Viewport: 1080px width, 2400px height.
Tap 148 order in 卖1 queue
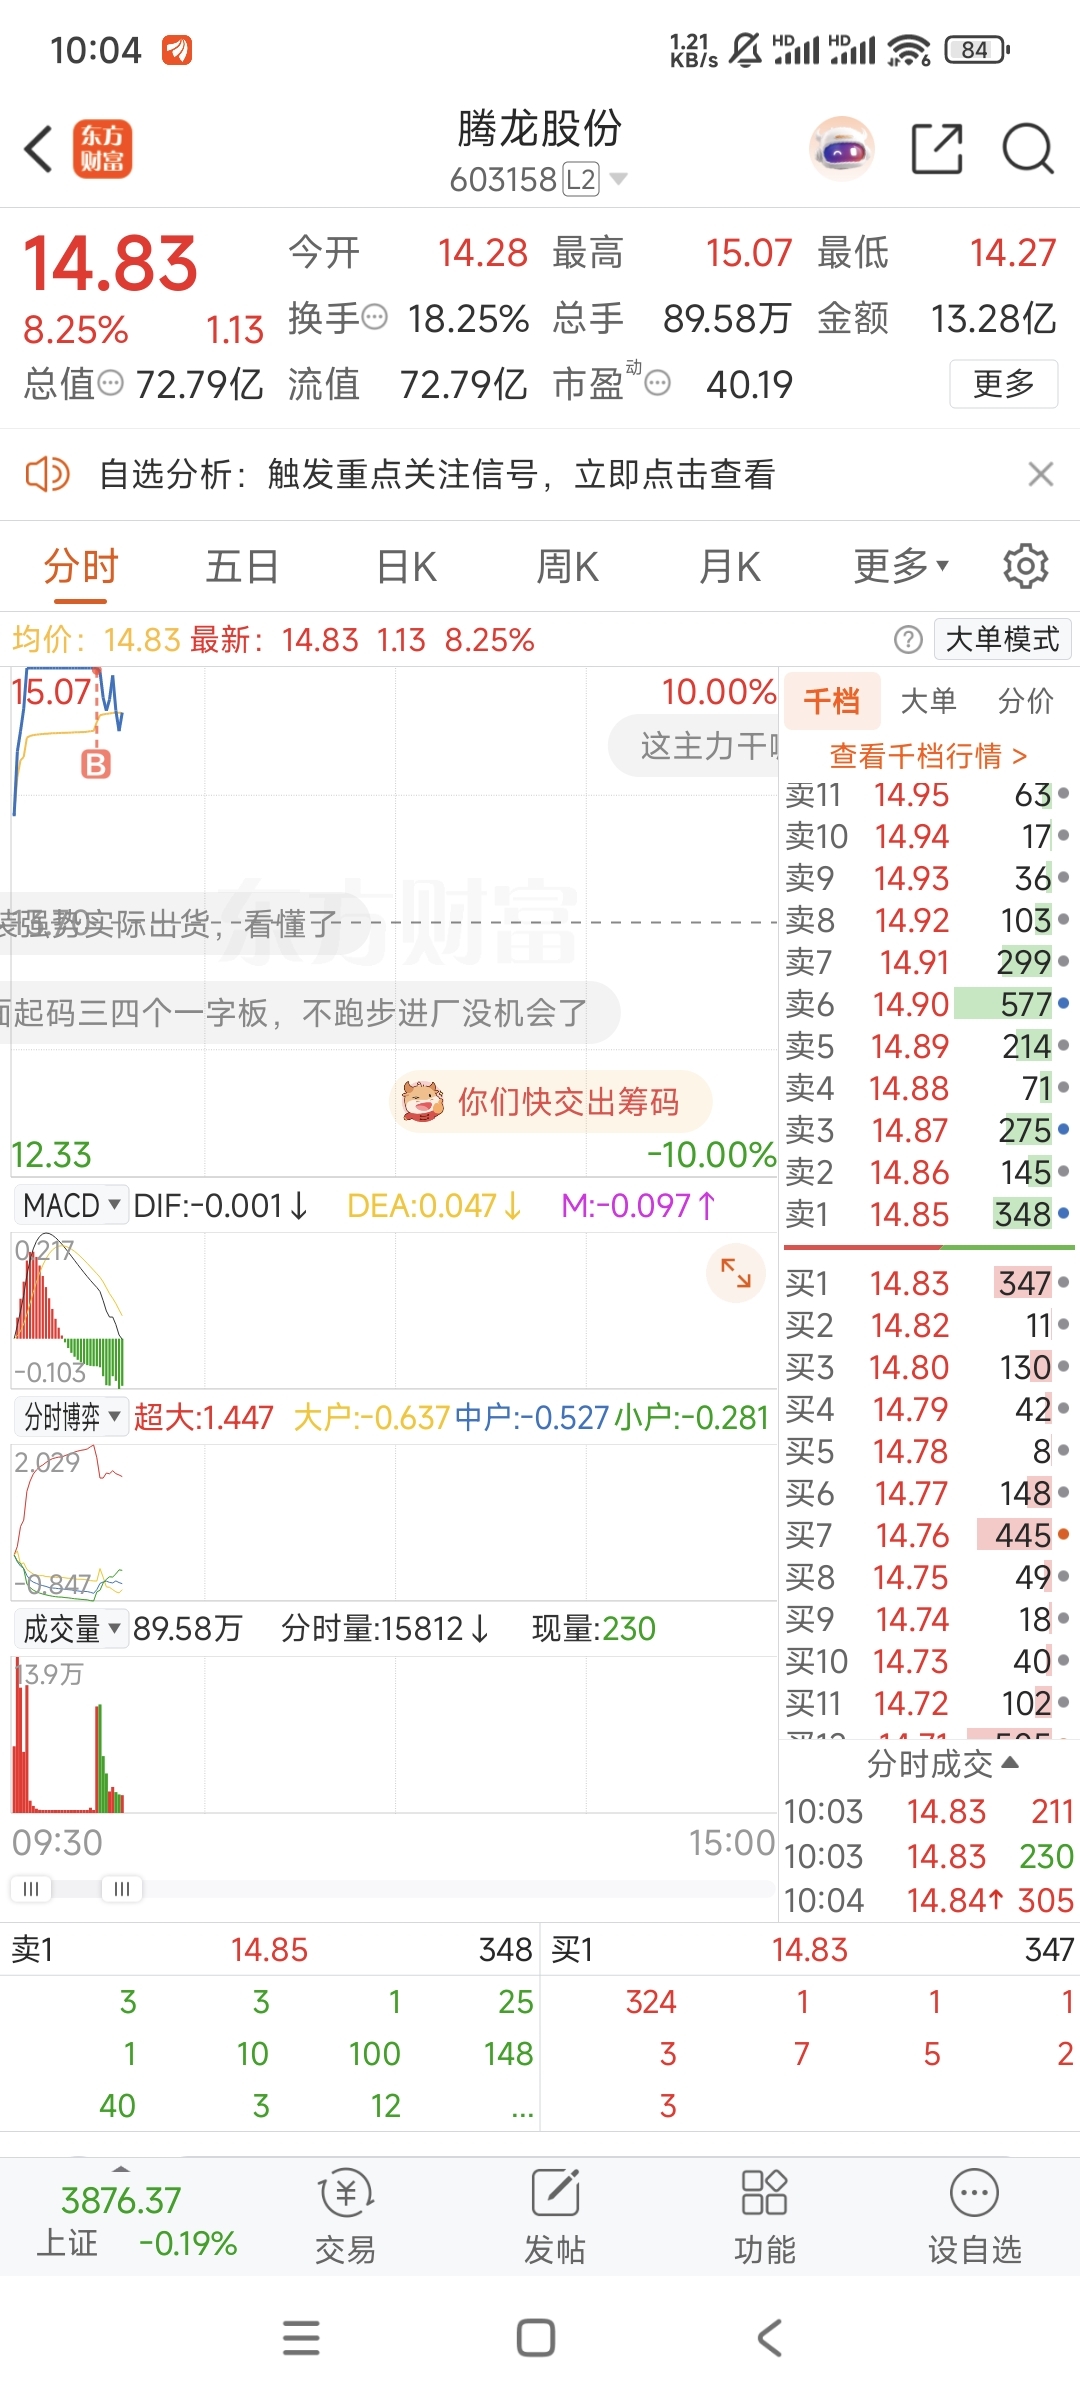[x=508, y=2053]
